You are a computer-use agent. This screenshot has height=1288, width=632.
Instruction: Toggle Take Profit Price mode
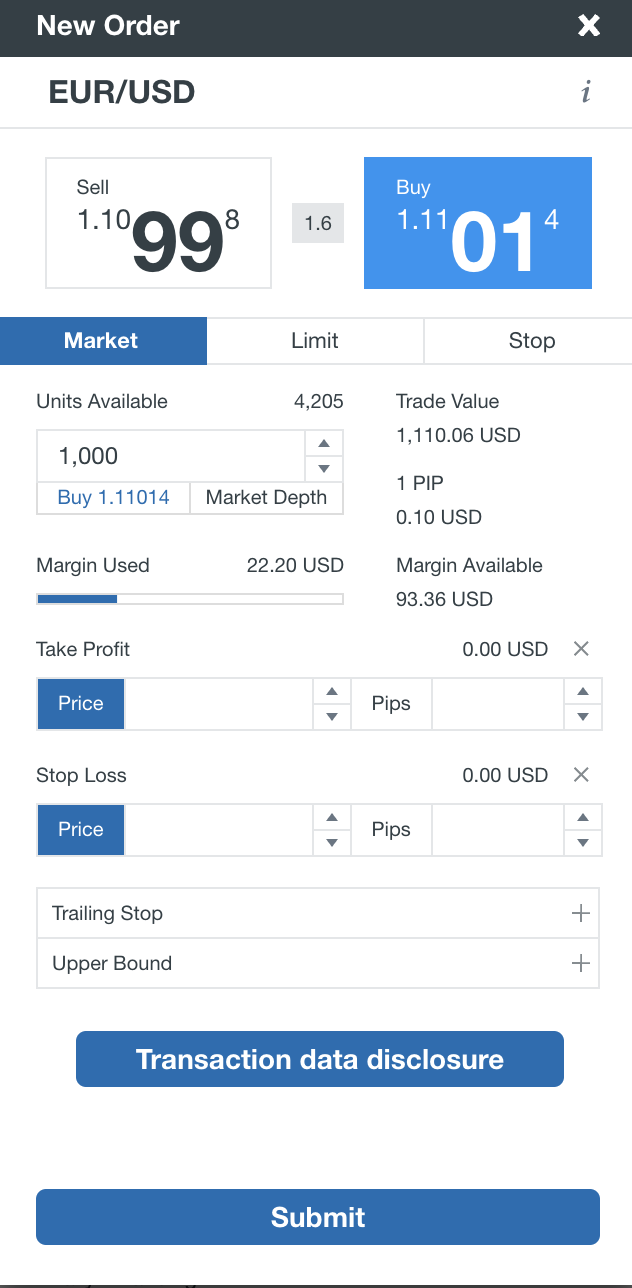point(81,704)
